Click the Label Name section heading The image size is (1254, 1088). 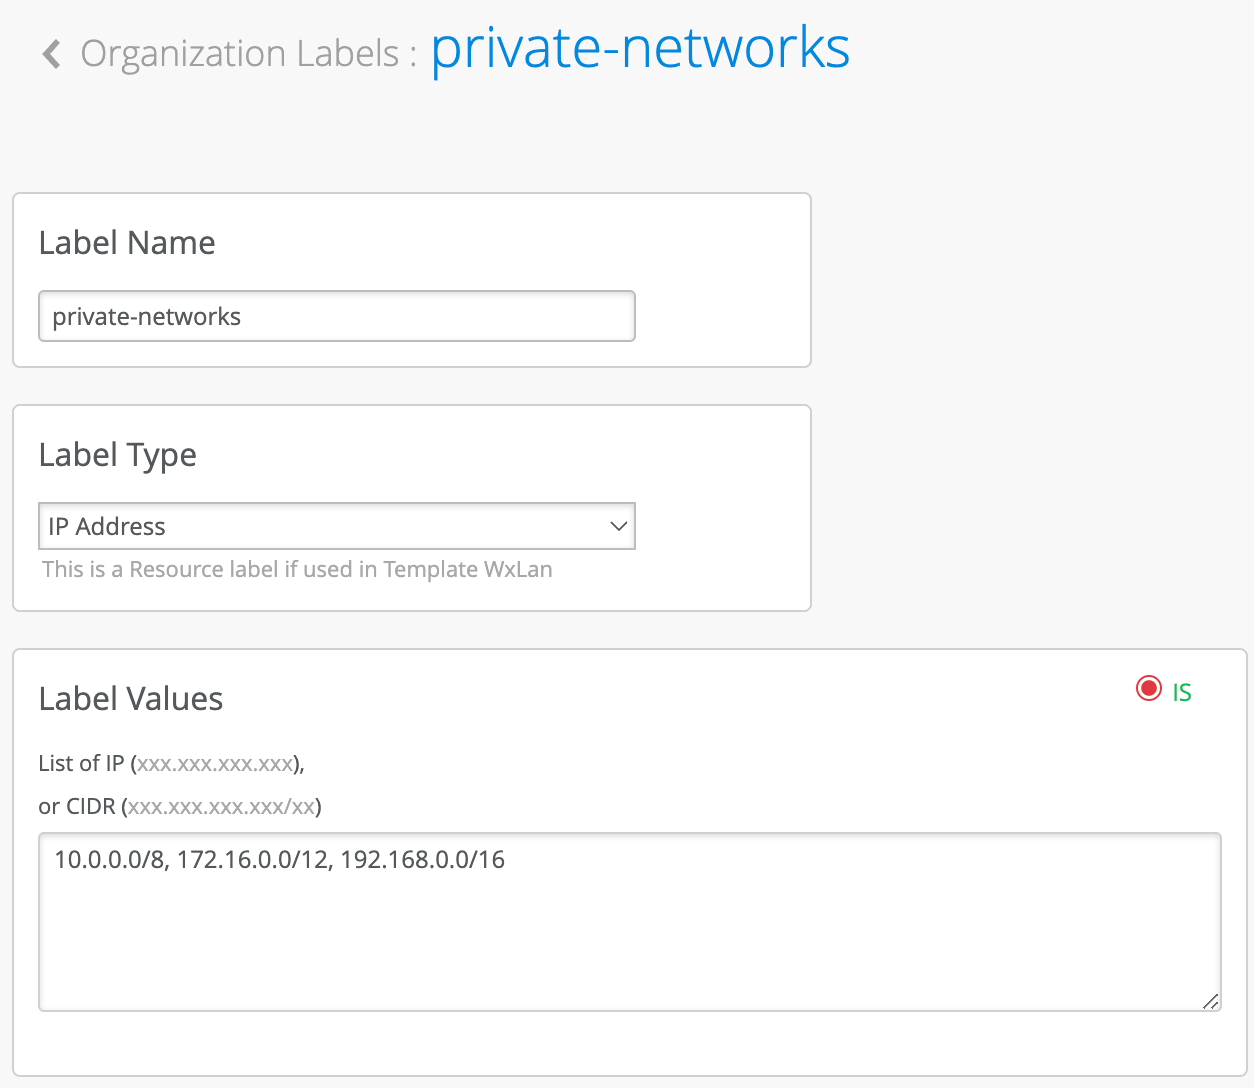[x=127, y=243]
